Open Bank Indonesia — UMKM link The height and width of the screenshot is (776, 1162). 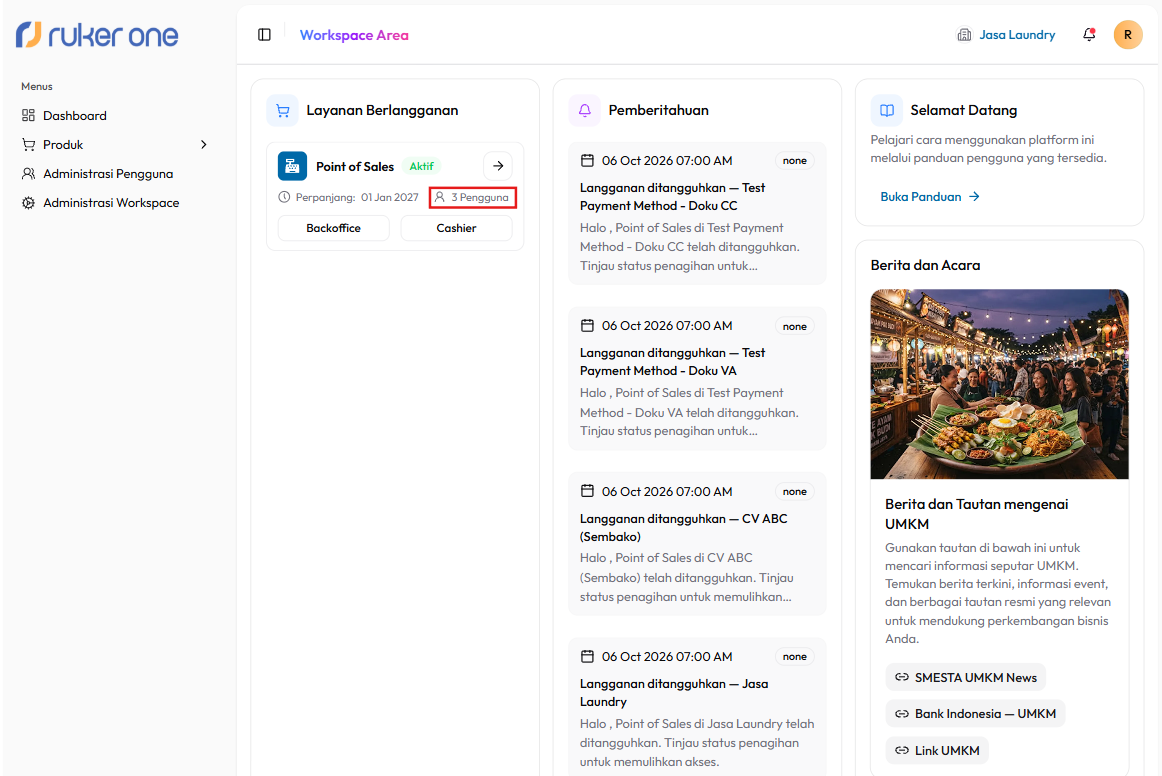[x=975, y=714]
